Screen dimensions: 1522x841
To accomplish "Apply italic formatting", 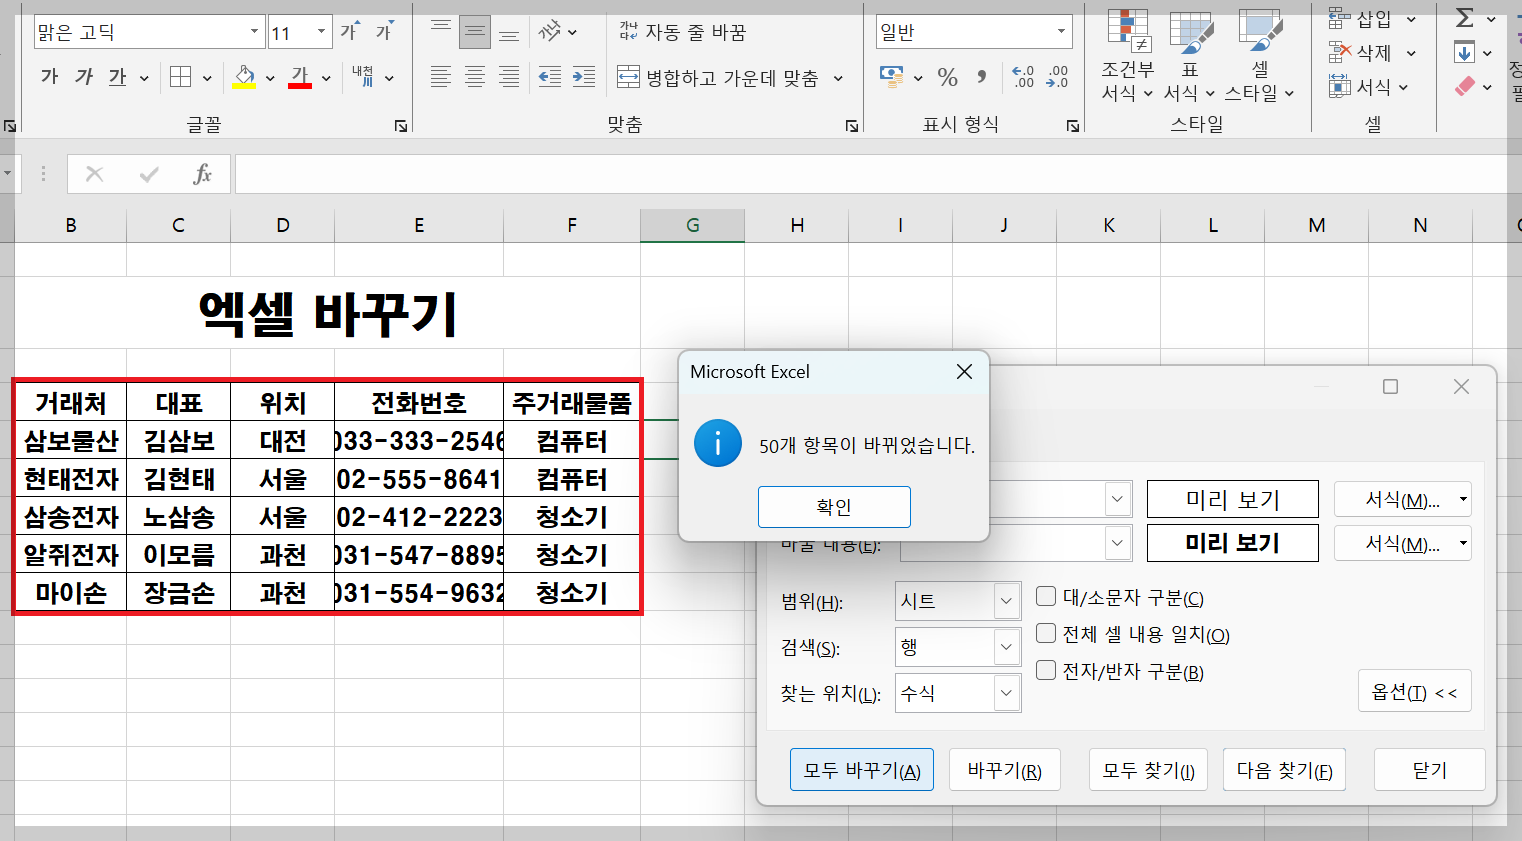I will click(x=84, y=77).
